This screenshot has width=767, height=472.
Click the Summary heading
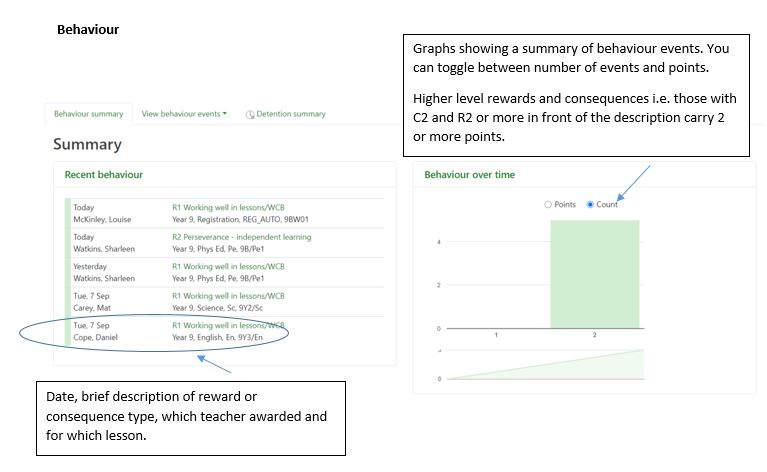(x=87, y=144)
